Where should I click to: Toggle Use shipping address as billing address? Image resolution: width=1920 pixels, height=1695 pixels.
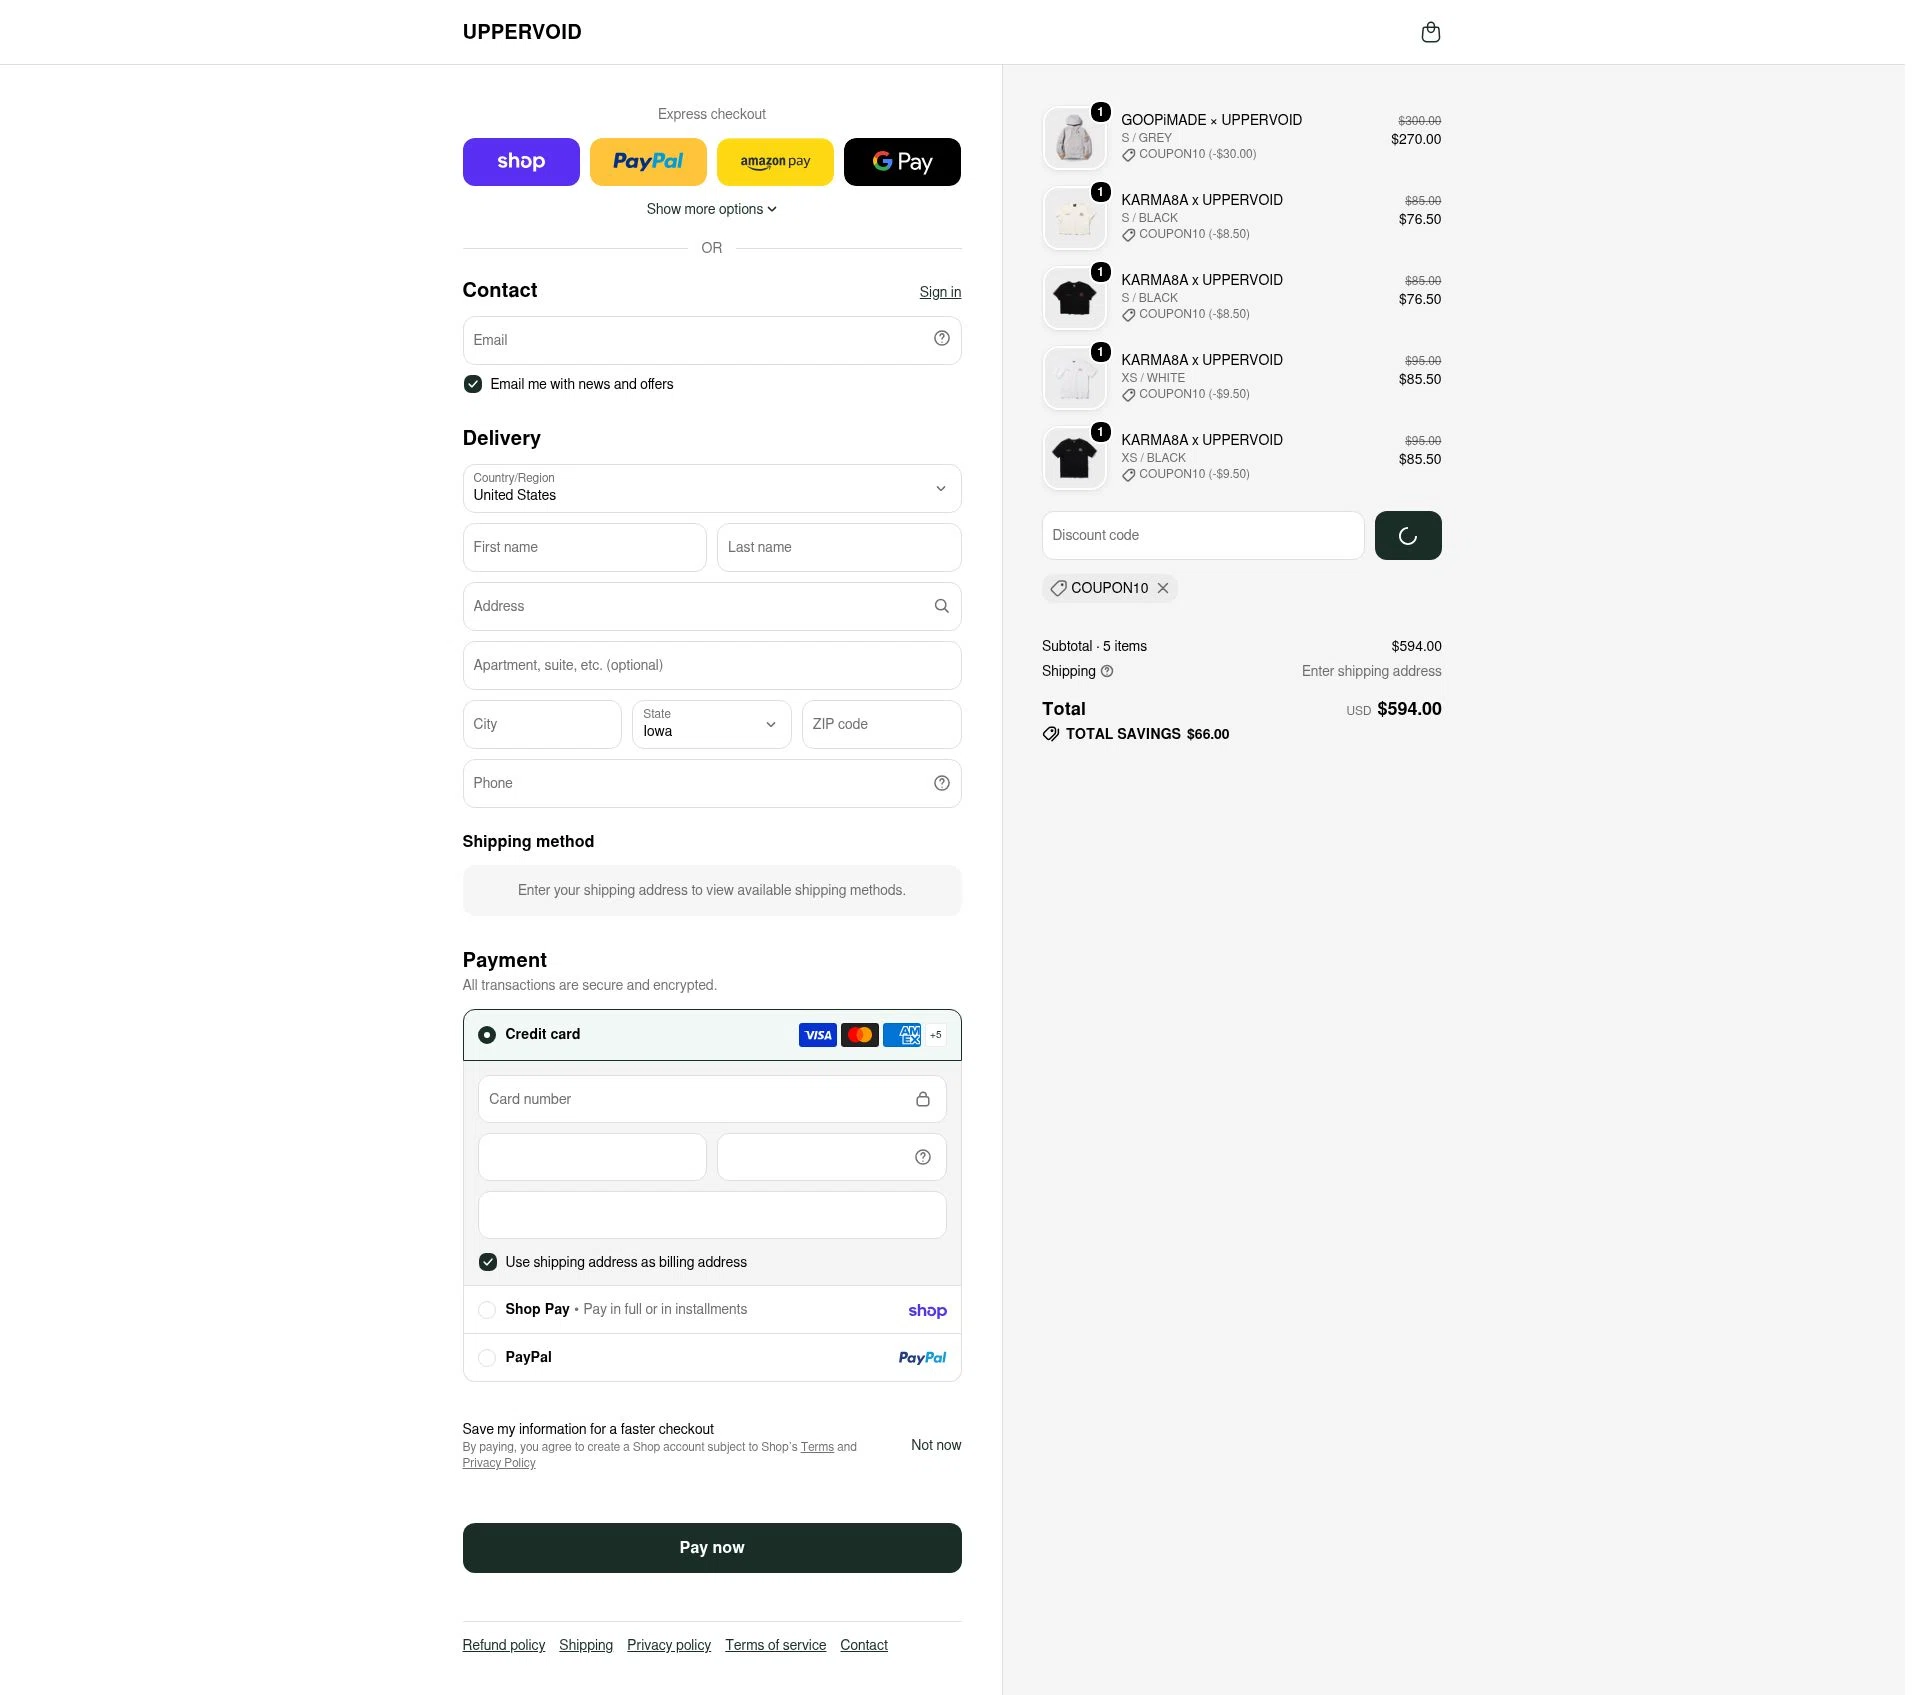(x=487, y=1262)
